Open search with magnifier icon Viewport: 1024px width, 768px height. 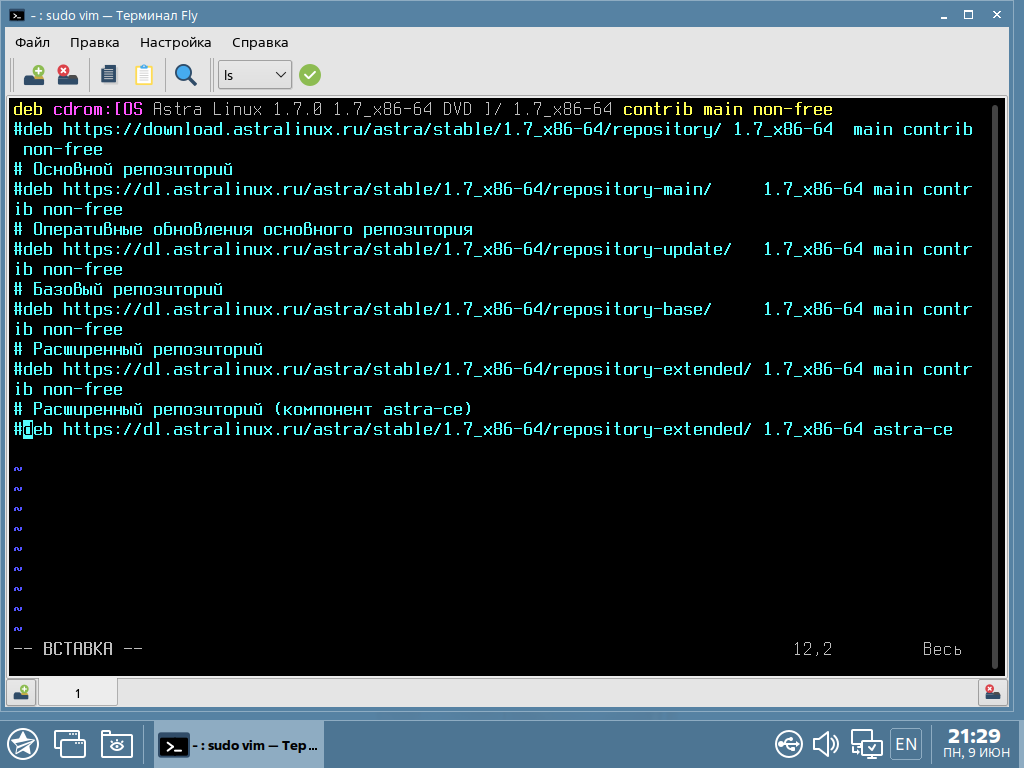tap(185, 75)
